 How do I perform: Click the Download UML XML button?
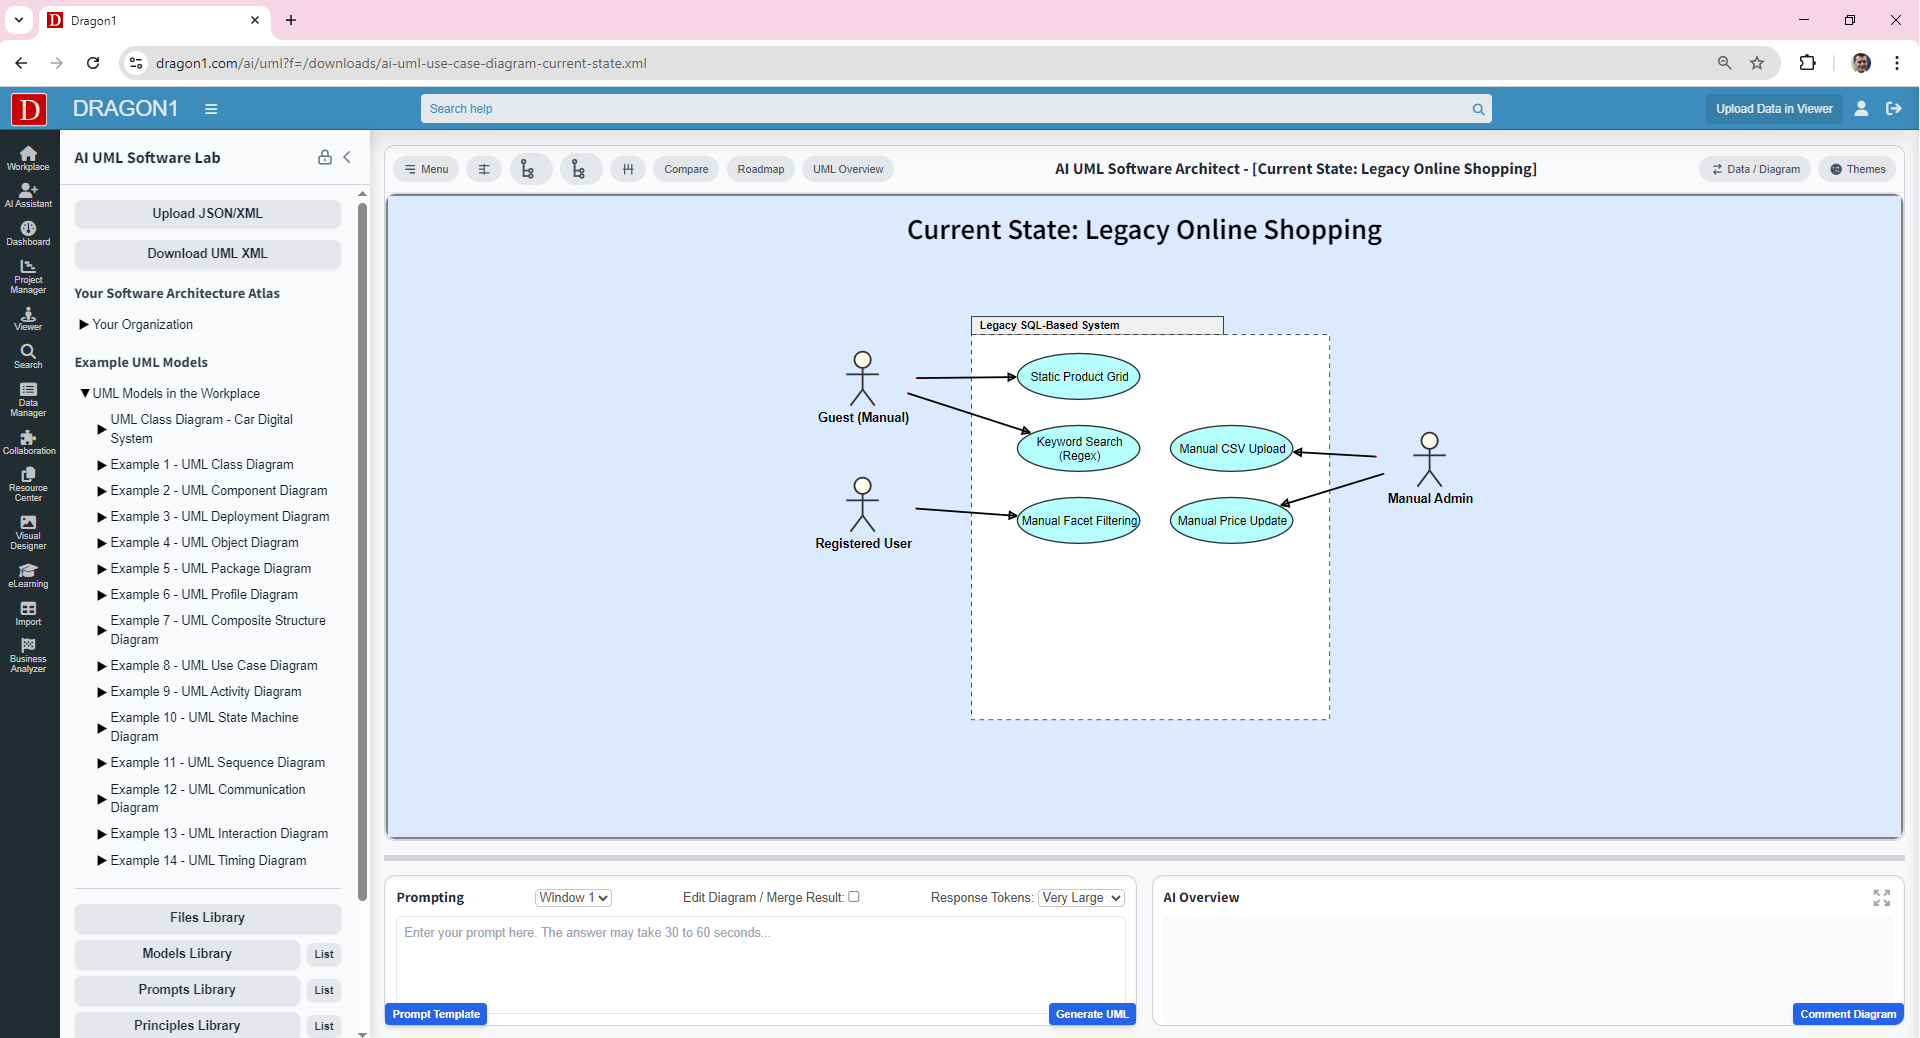207,254
